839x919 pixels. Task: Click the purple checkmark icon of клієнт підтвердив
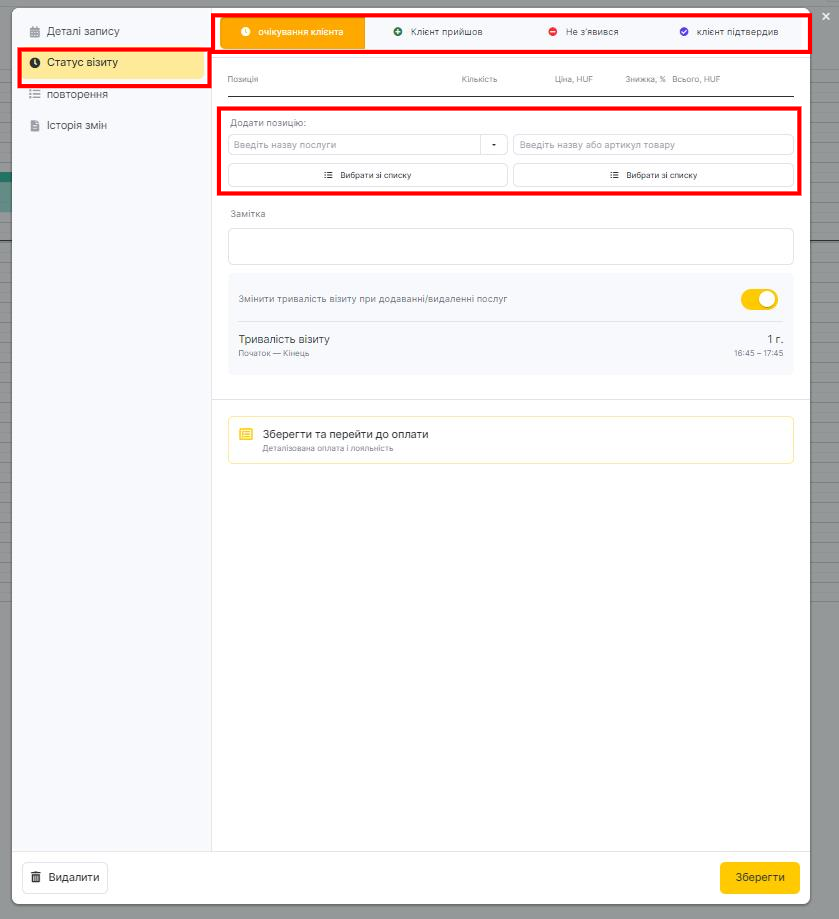684,32
